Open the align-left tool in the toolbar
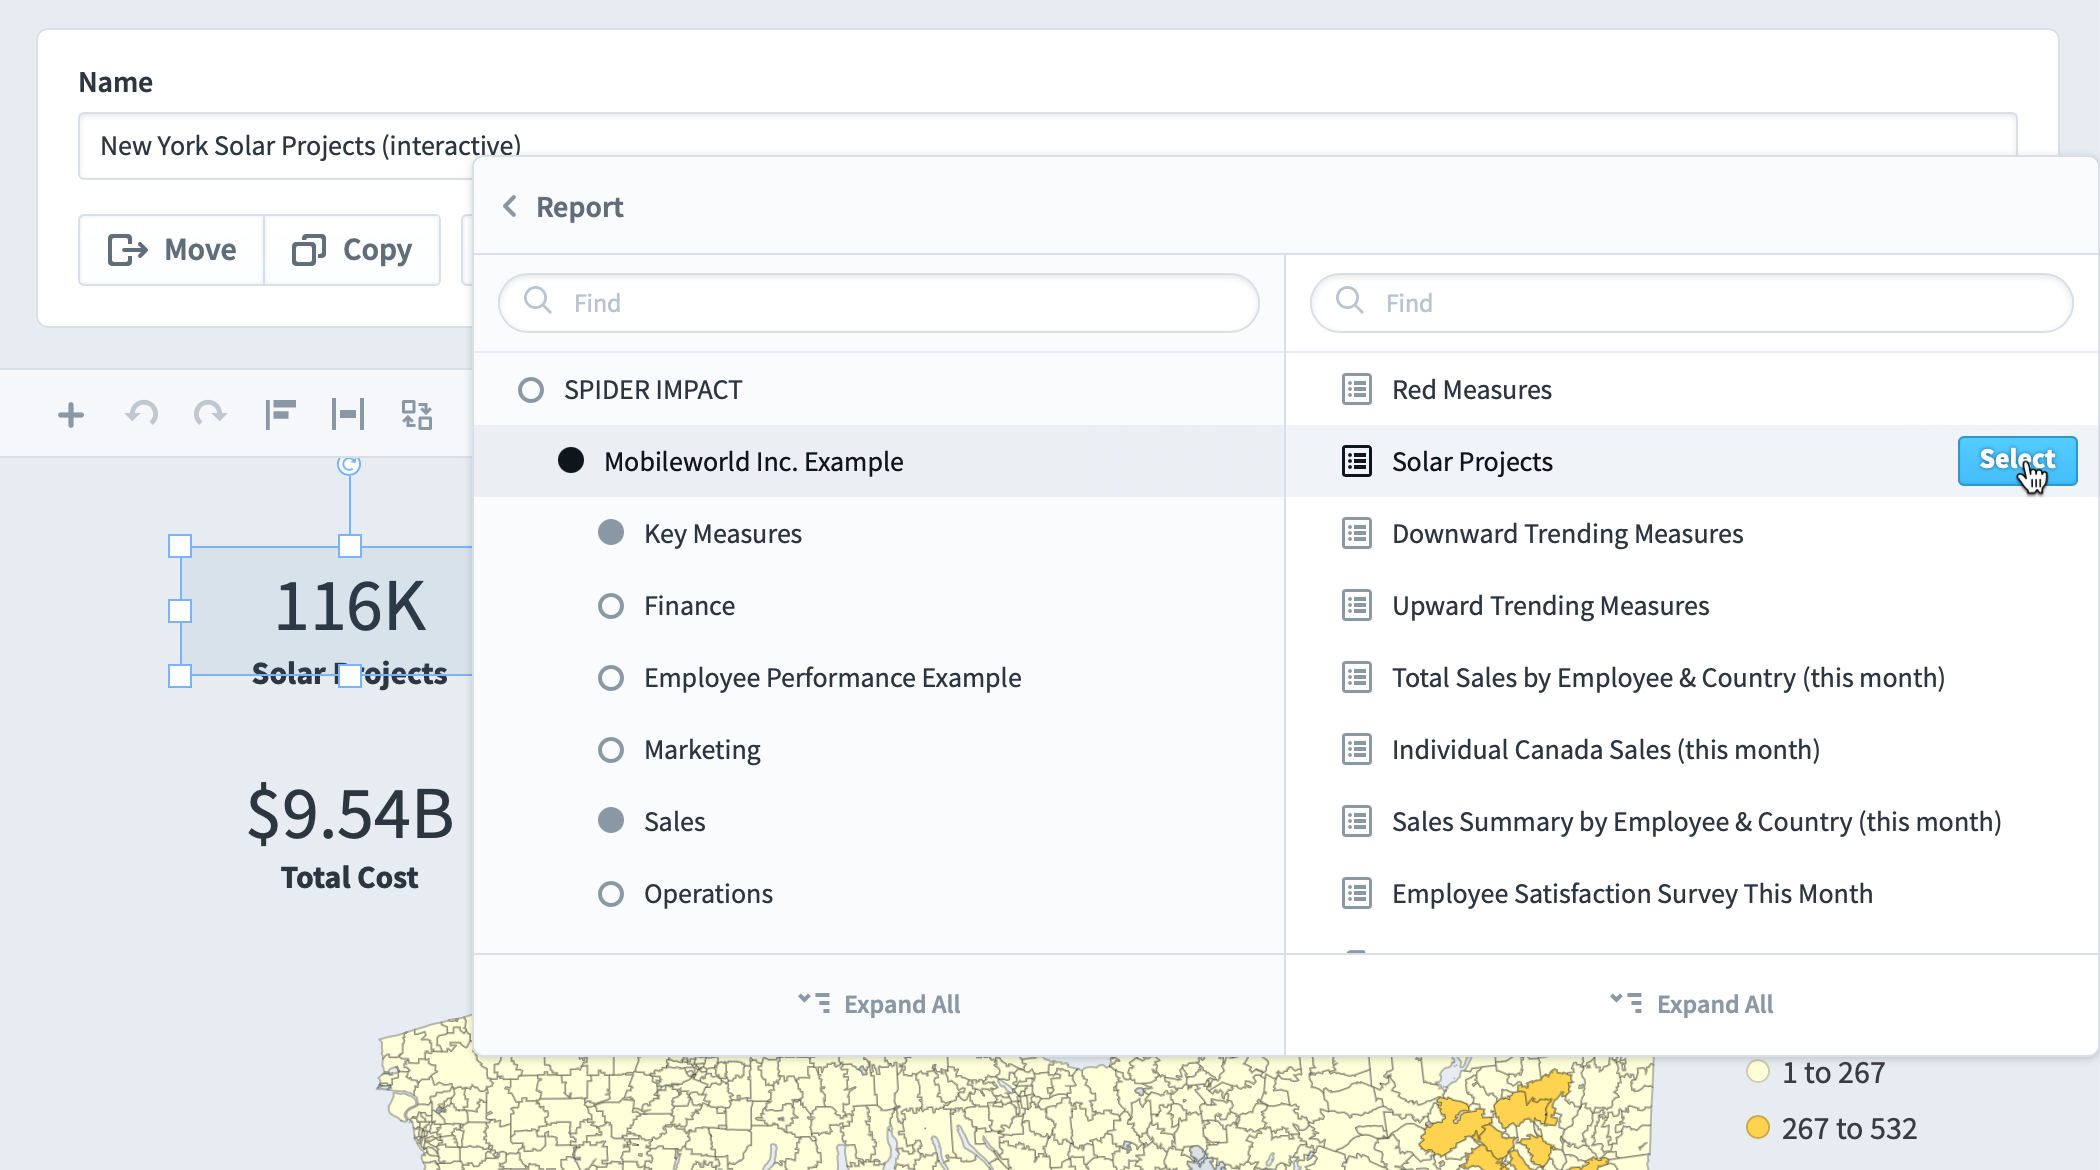 click(x=280, y=414)
